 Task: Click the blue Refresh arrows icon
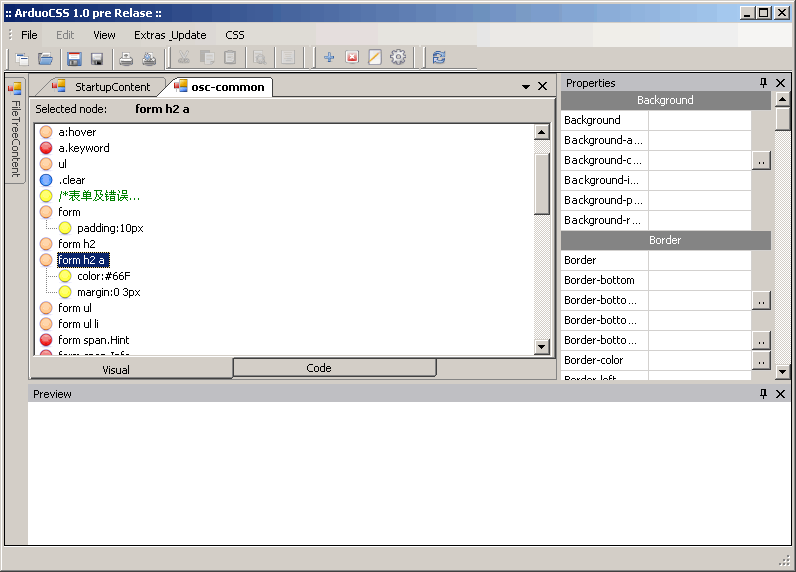point(439,57)
